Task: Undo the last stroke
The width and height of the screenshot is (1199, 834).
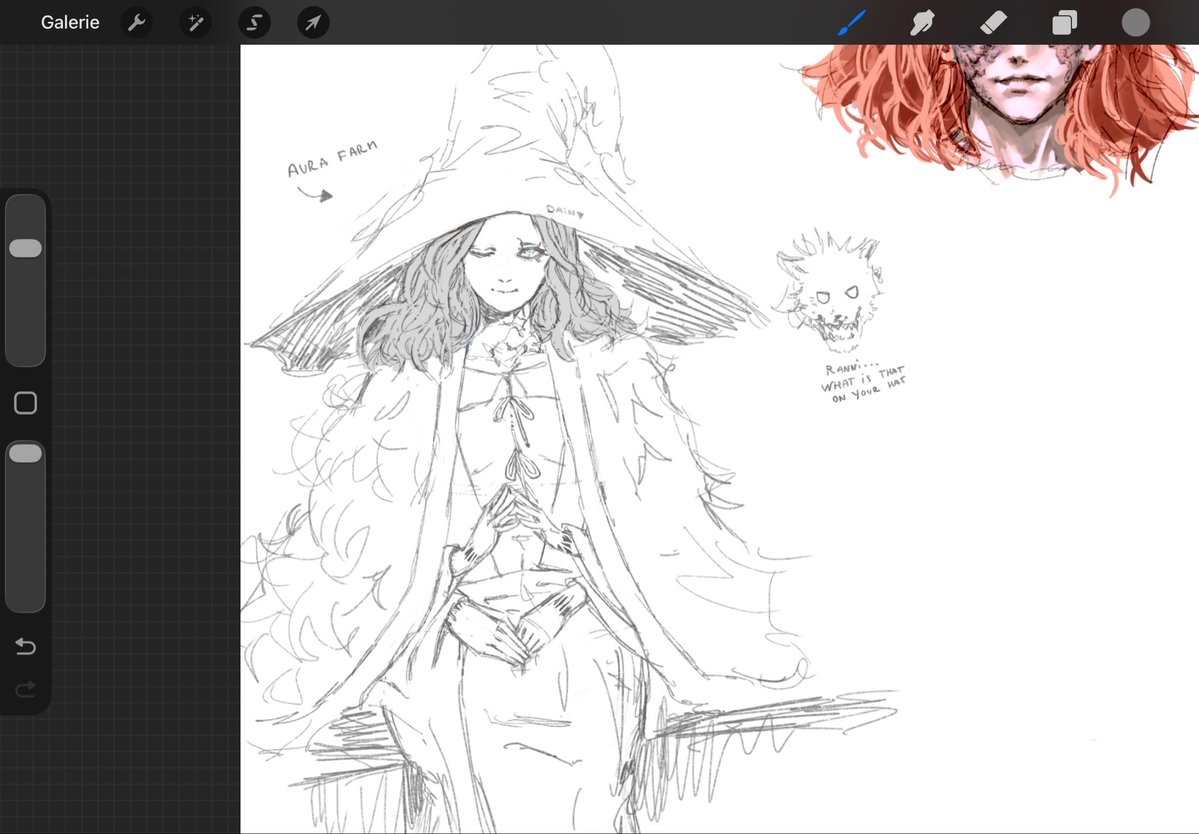Action: coord(25,647)
